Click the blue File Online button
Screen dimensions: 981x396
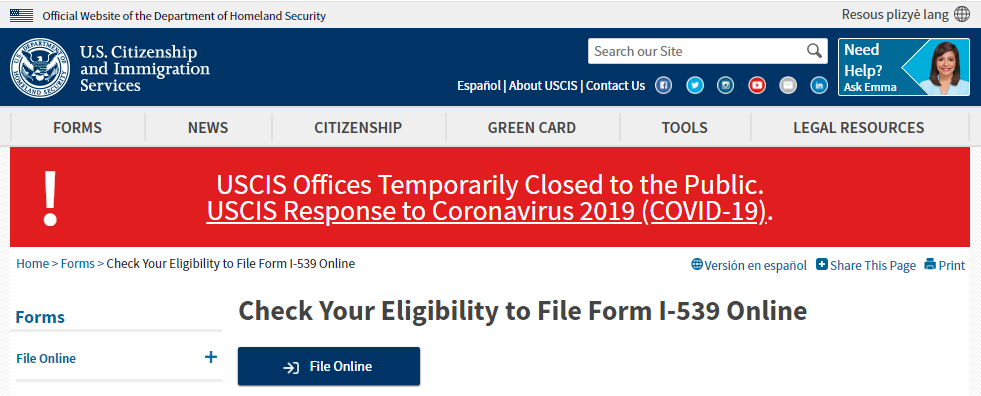(328, 367)
